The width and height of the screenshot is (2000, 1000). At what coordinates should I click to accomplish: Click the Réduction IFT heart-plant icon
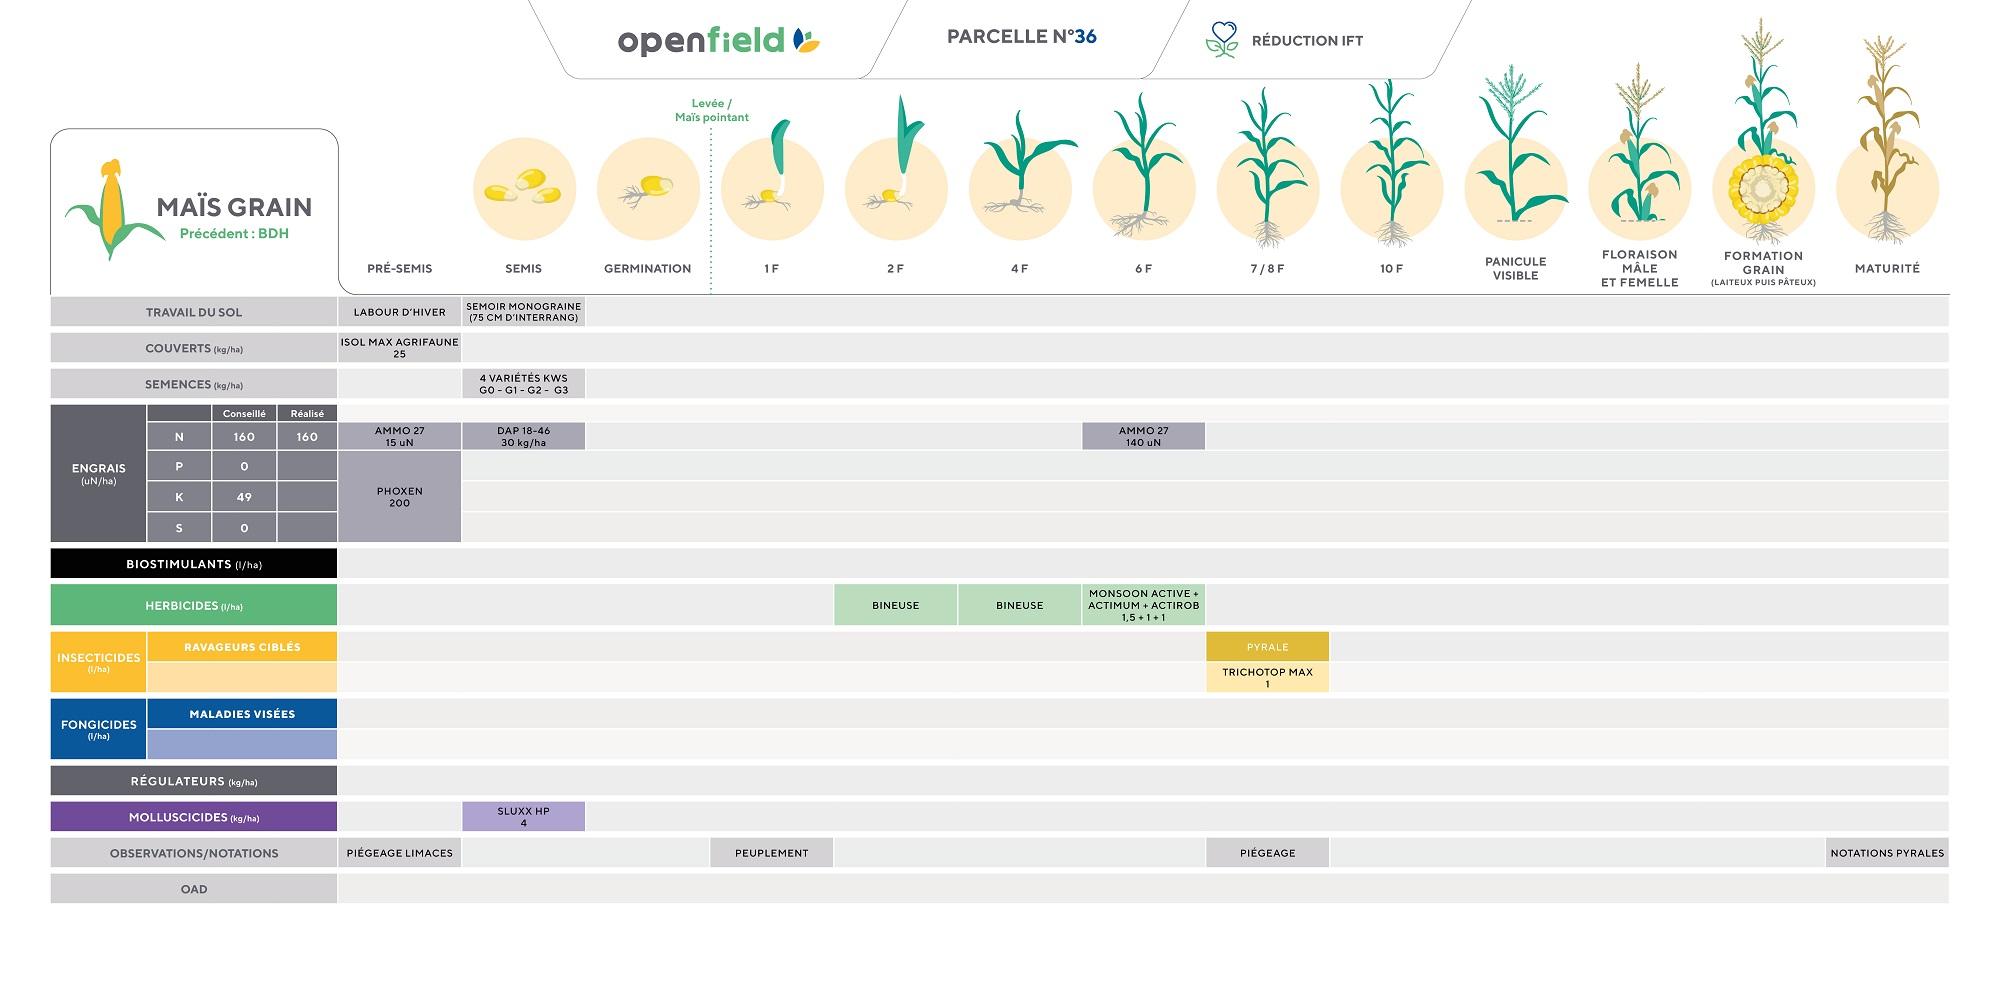[1221, 40]
